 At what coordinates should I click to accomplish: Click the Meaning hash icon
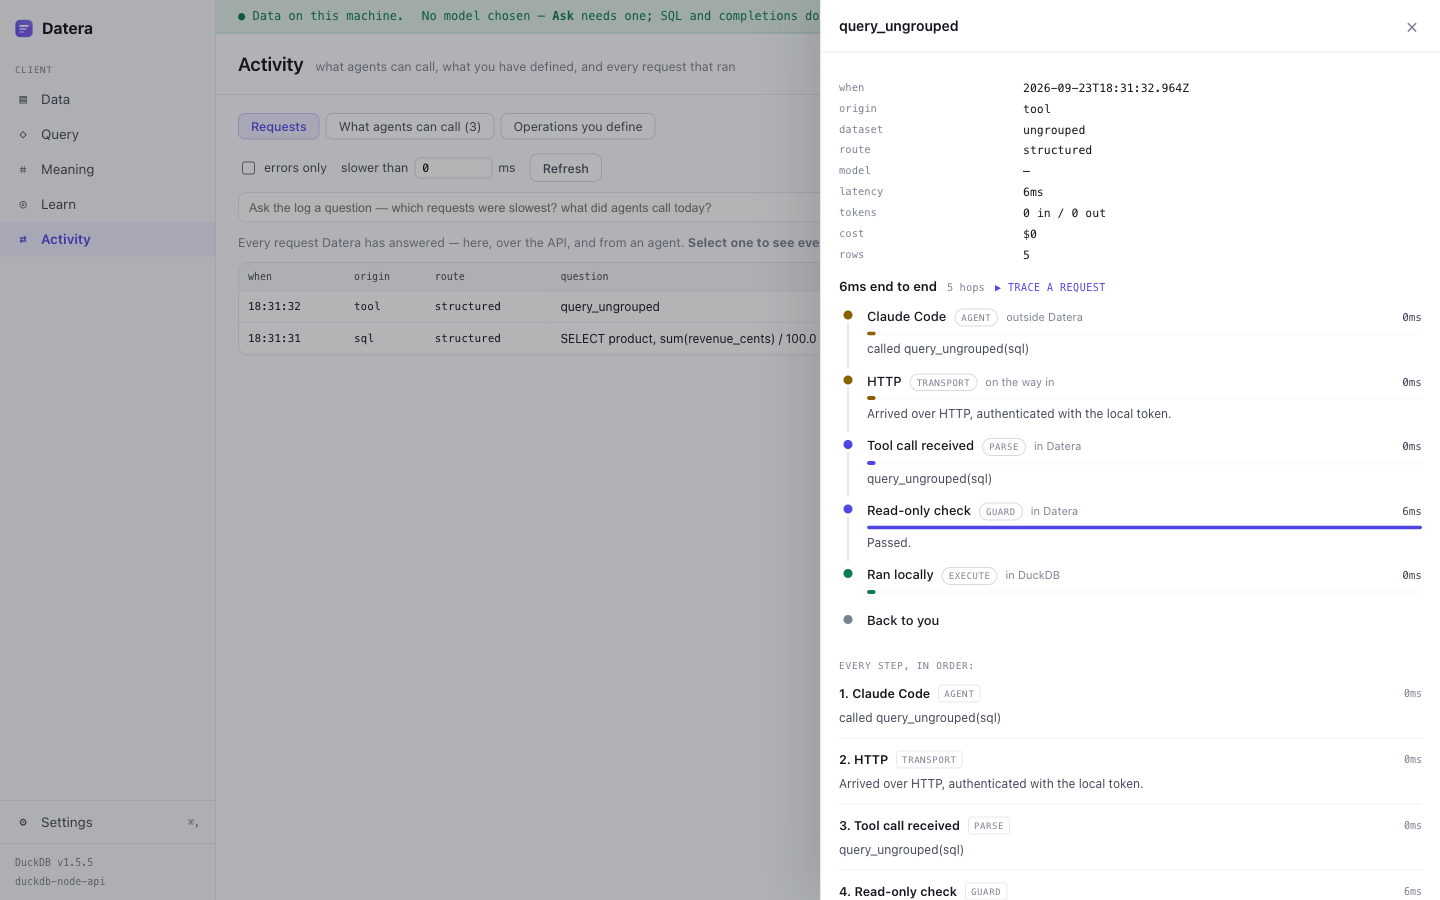coord(23,170)
